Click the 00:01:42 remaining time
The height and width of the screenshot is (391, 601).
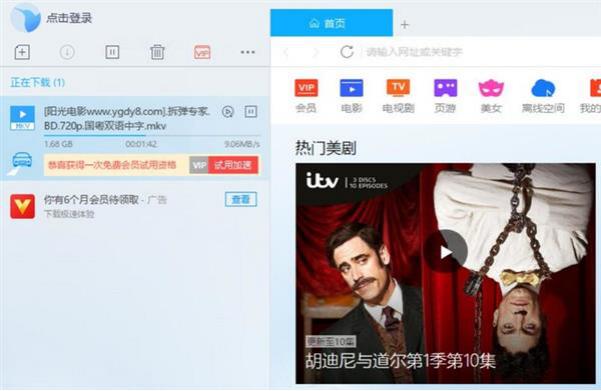click(x=141, y=144)
